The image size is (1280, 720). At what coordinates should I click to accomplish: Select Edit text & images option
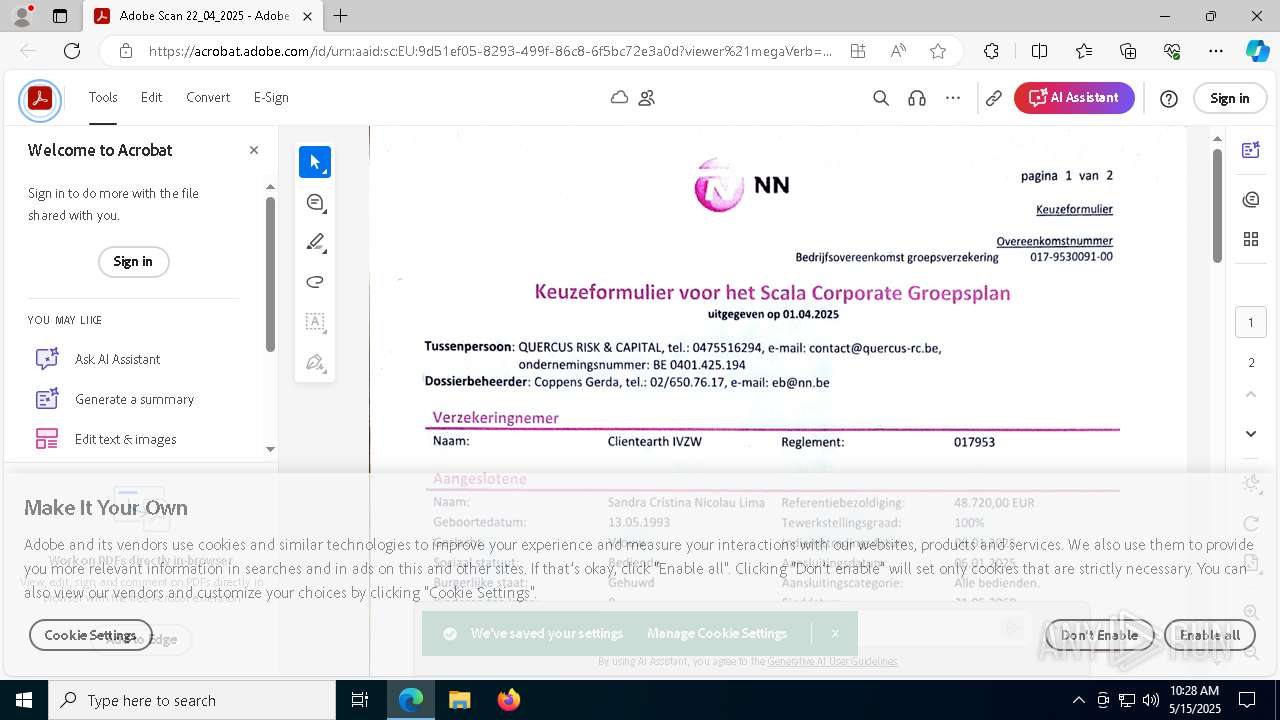[125, 439]
